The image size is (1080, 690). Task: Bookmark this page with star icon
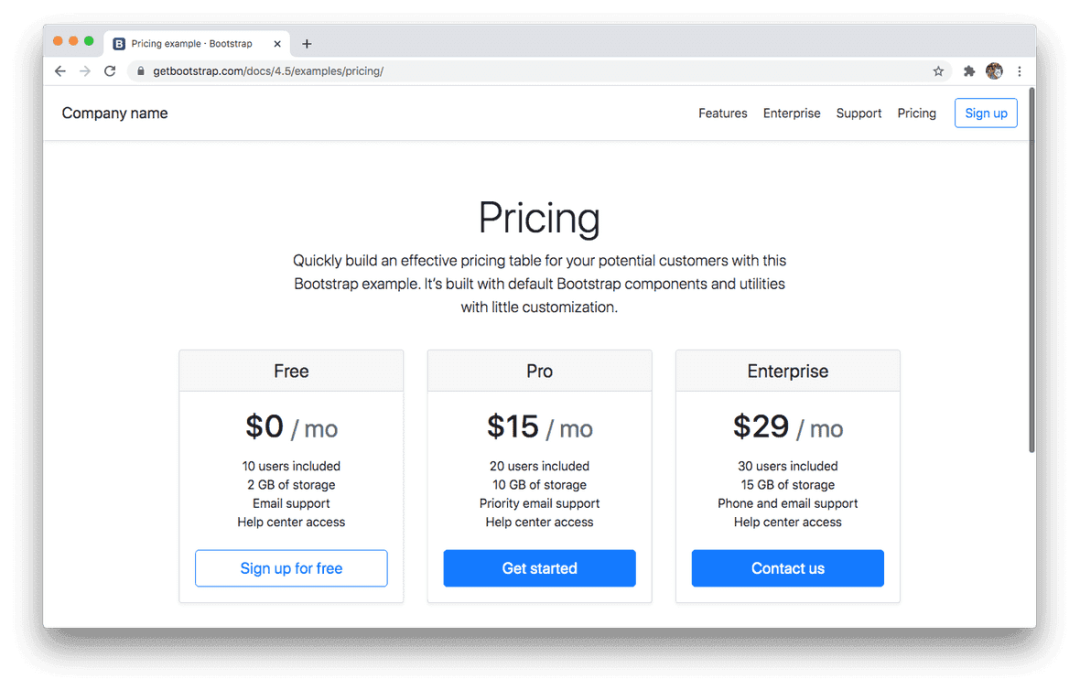coord(938,71)
